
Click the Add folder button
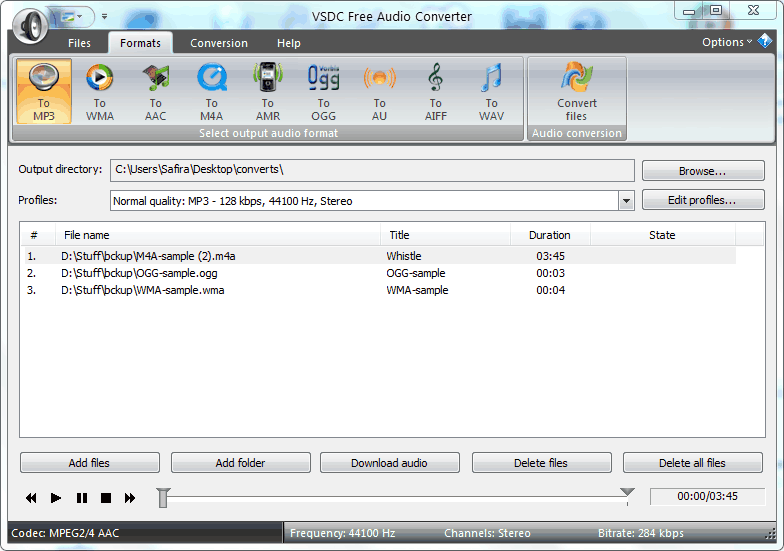(240, 463)
